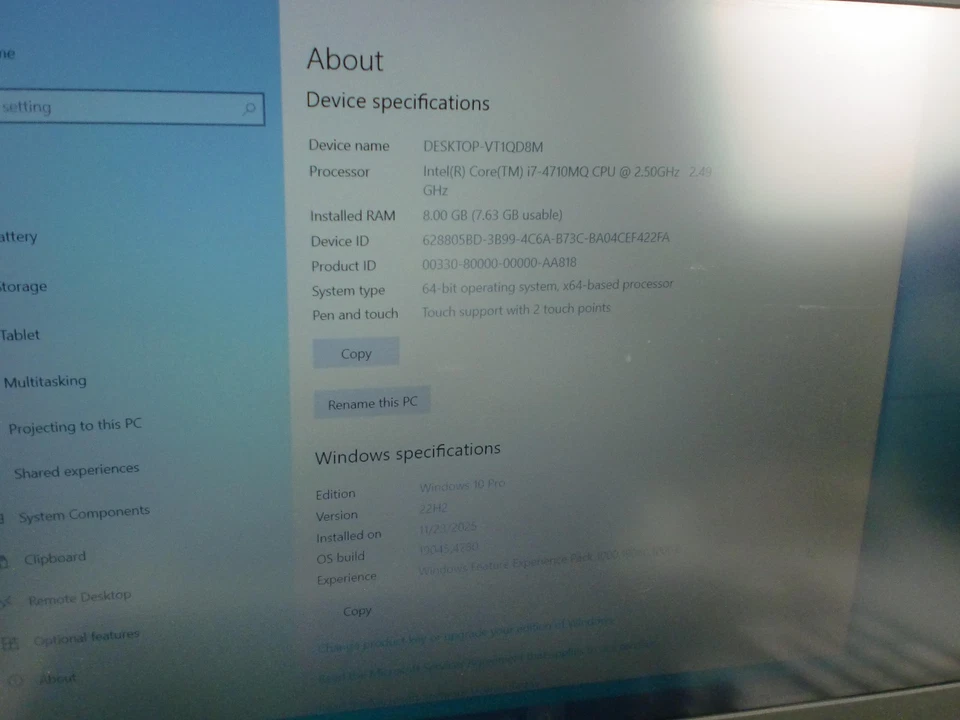Copy the Windows specifications
Screen dimensions: 960x720
click(x=357, y=611)
